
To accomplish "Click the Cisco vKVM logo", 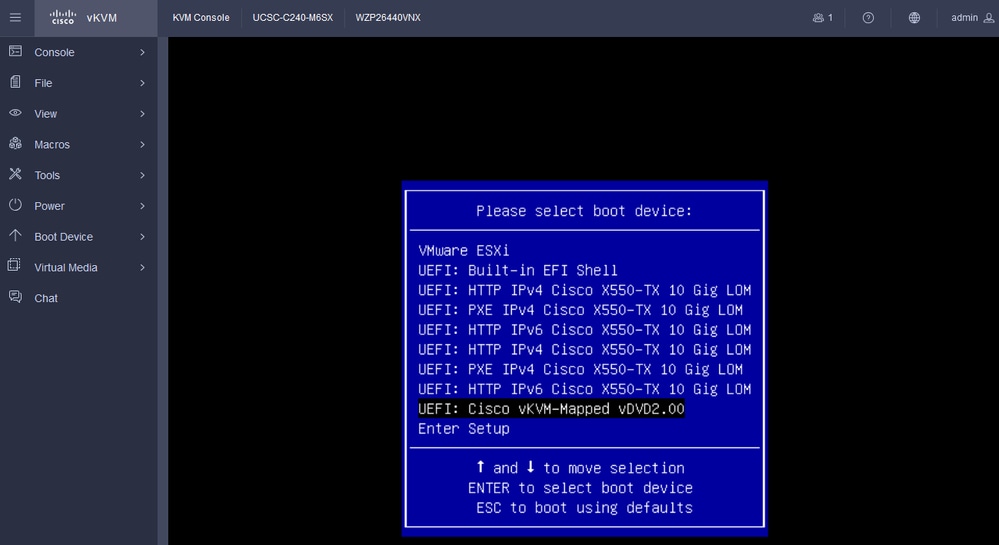I will click(x=83, y=18).
